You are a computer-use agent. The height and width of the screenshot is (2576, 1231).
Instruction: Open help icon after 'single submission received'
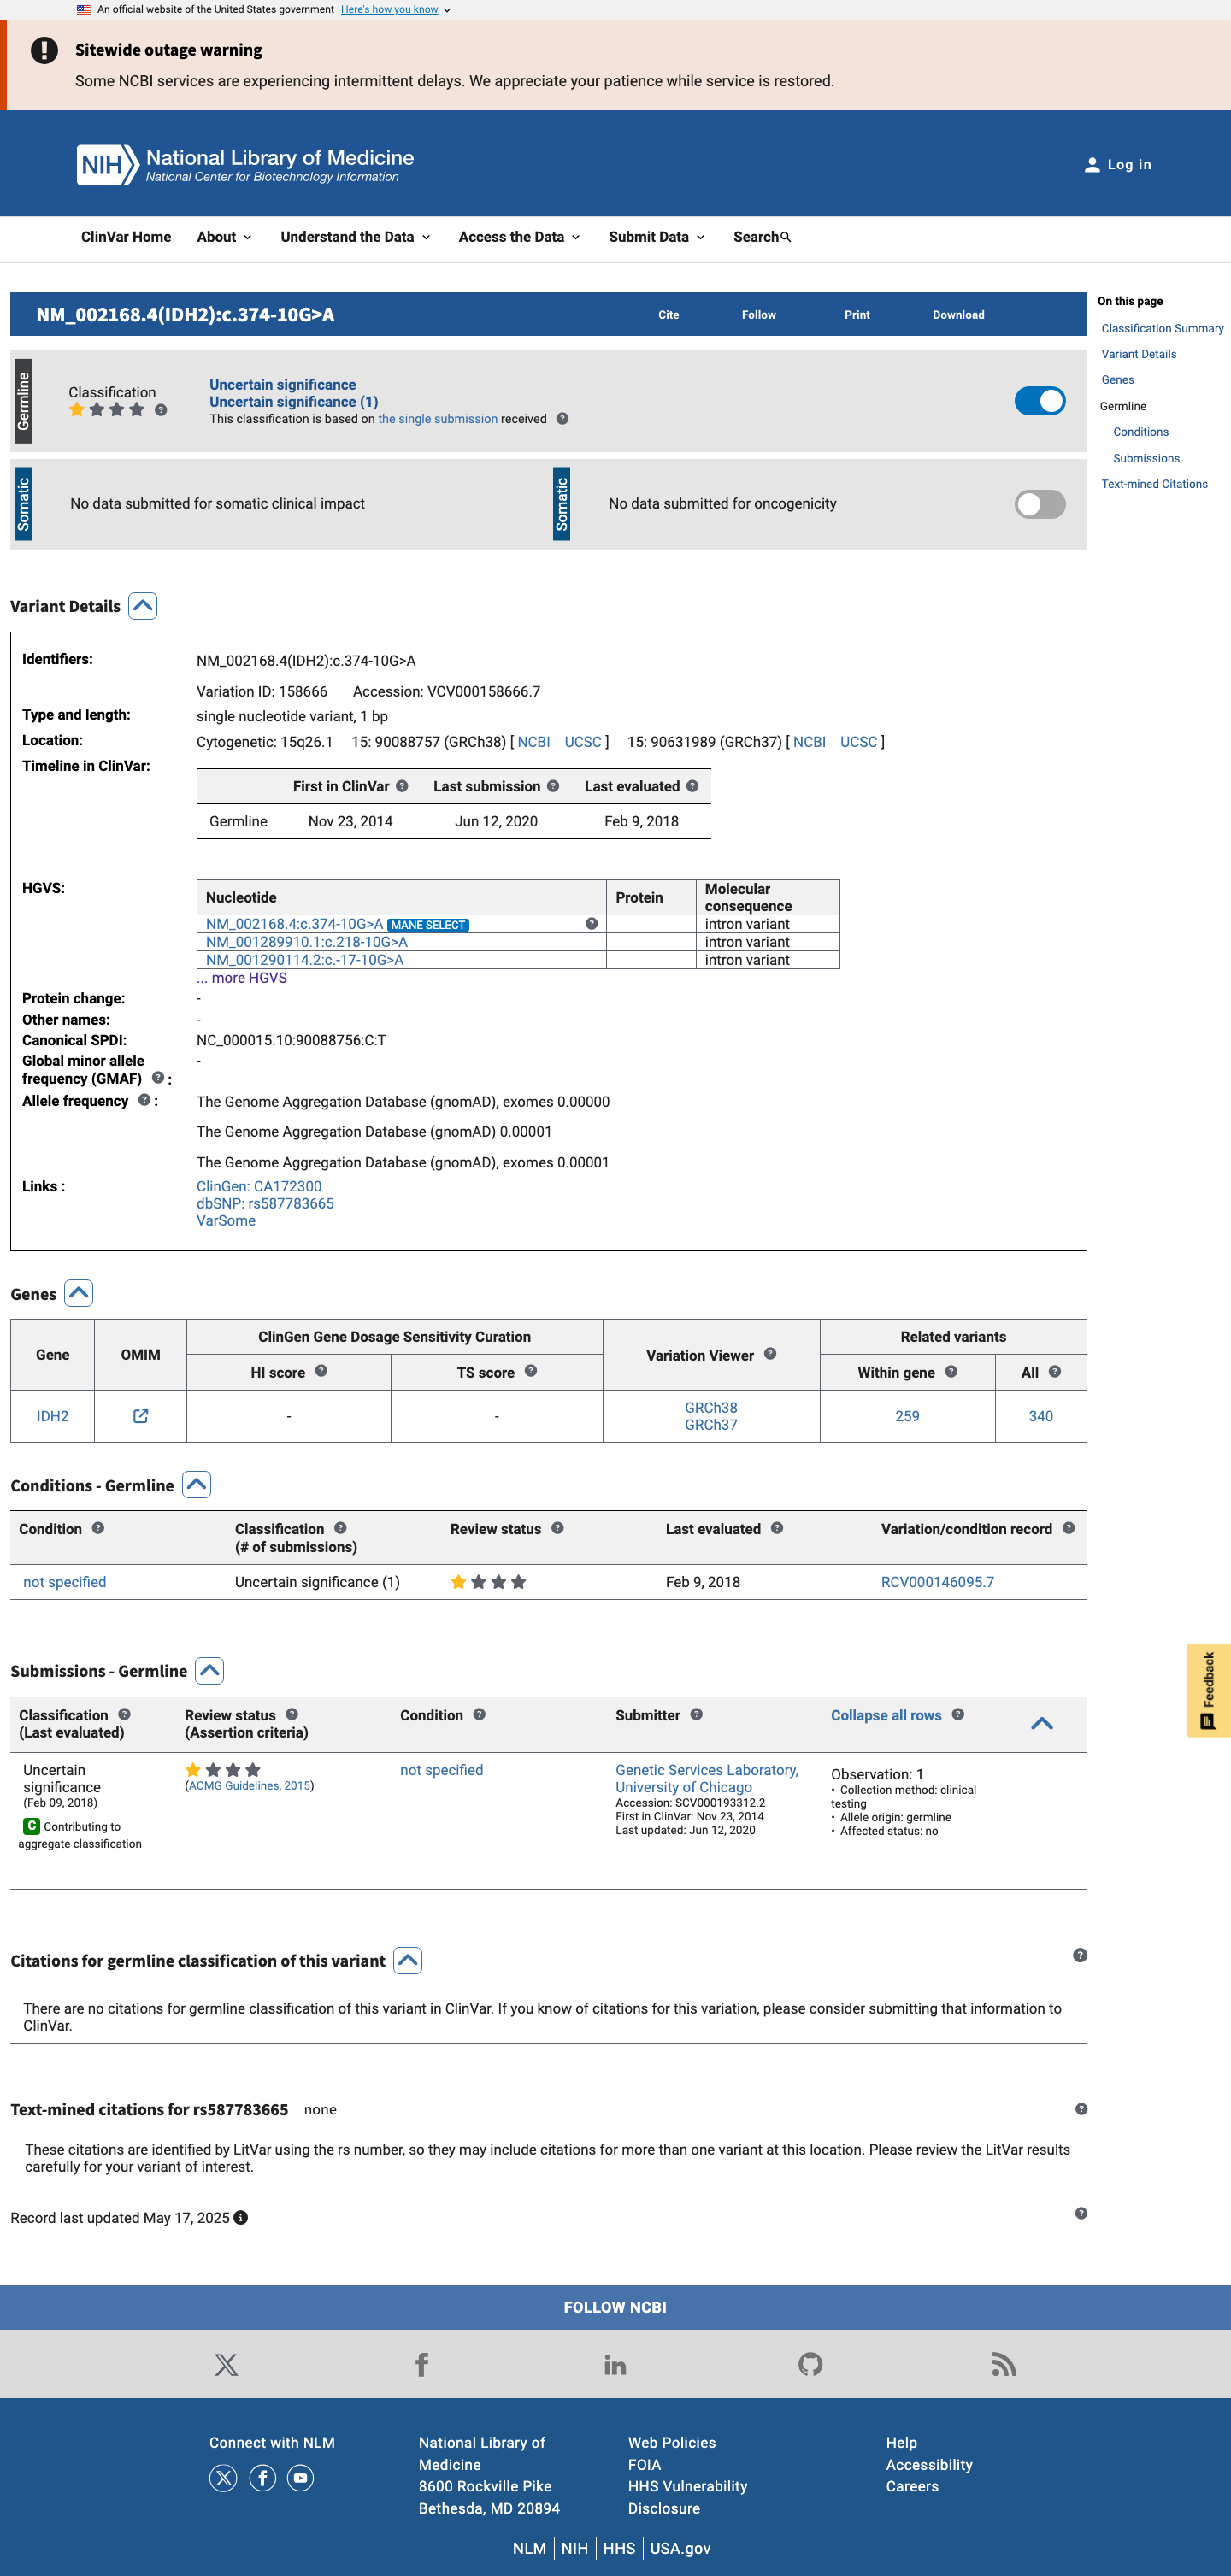563,419
